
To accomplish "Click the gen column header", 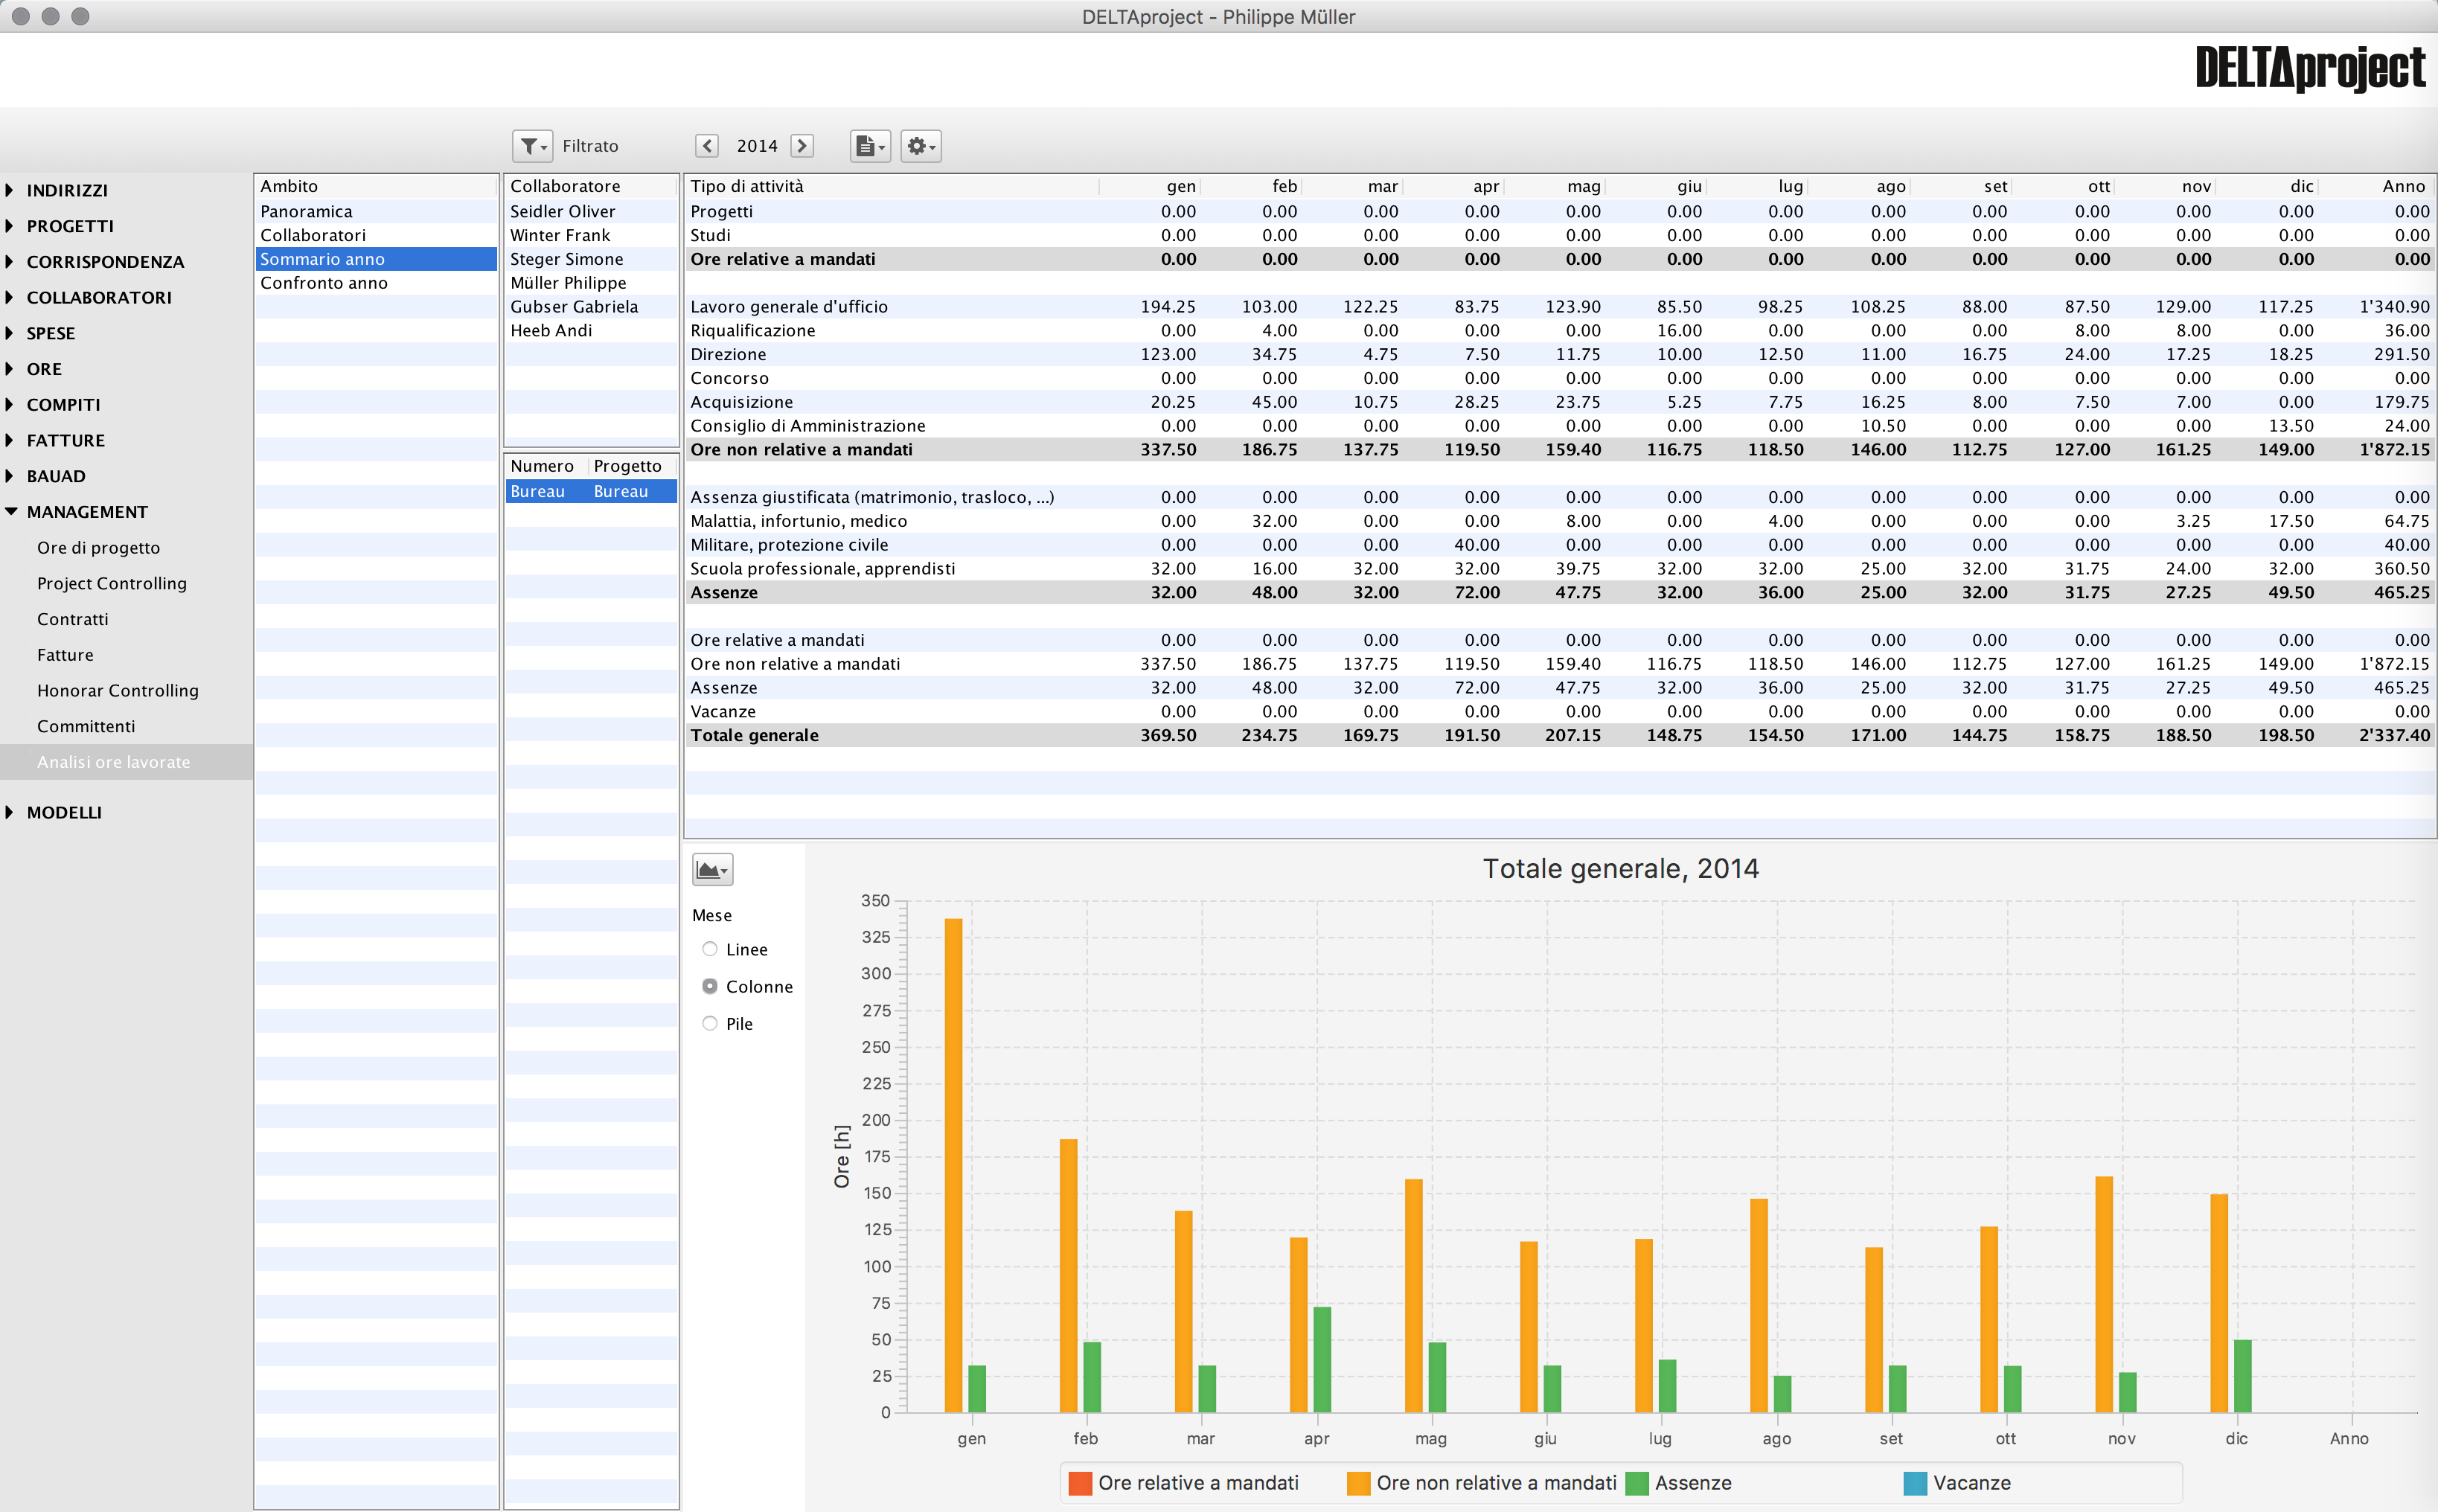I will [1150, 186].
